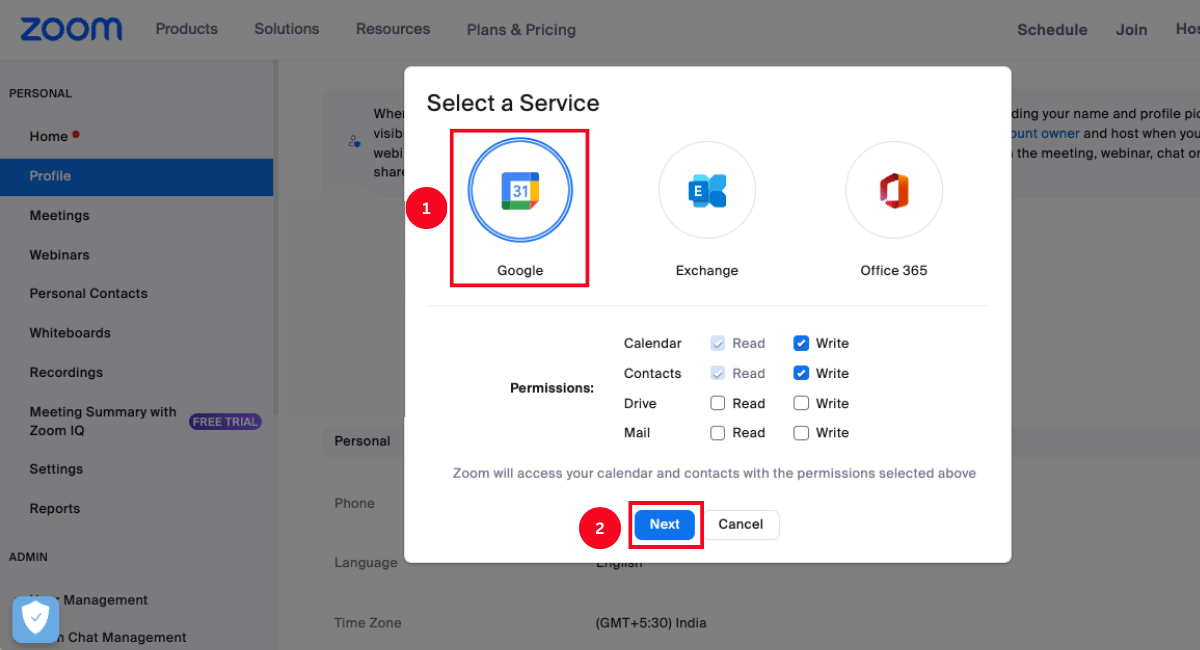The width and height of the screenshot is (1200, 650).
Task: Enable Drive Read permission
Action: 717,403
